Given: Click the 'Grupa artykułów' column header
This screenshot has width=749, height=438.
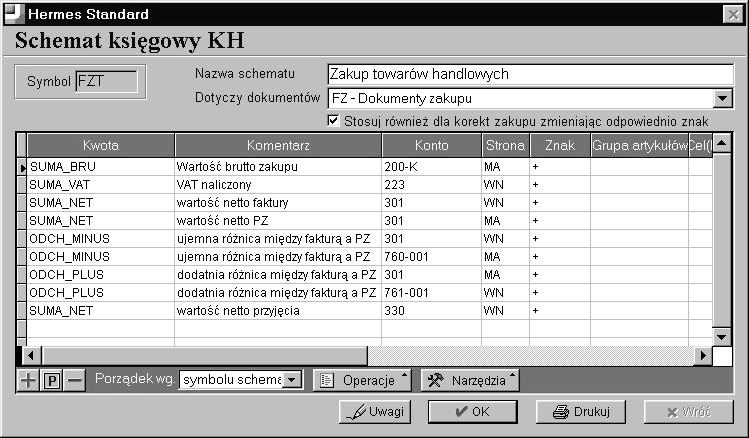Looking at the screenshot, I should point(640,145).
